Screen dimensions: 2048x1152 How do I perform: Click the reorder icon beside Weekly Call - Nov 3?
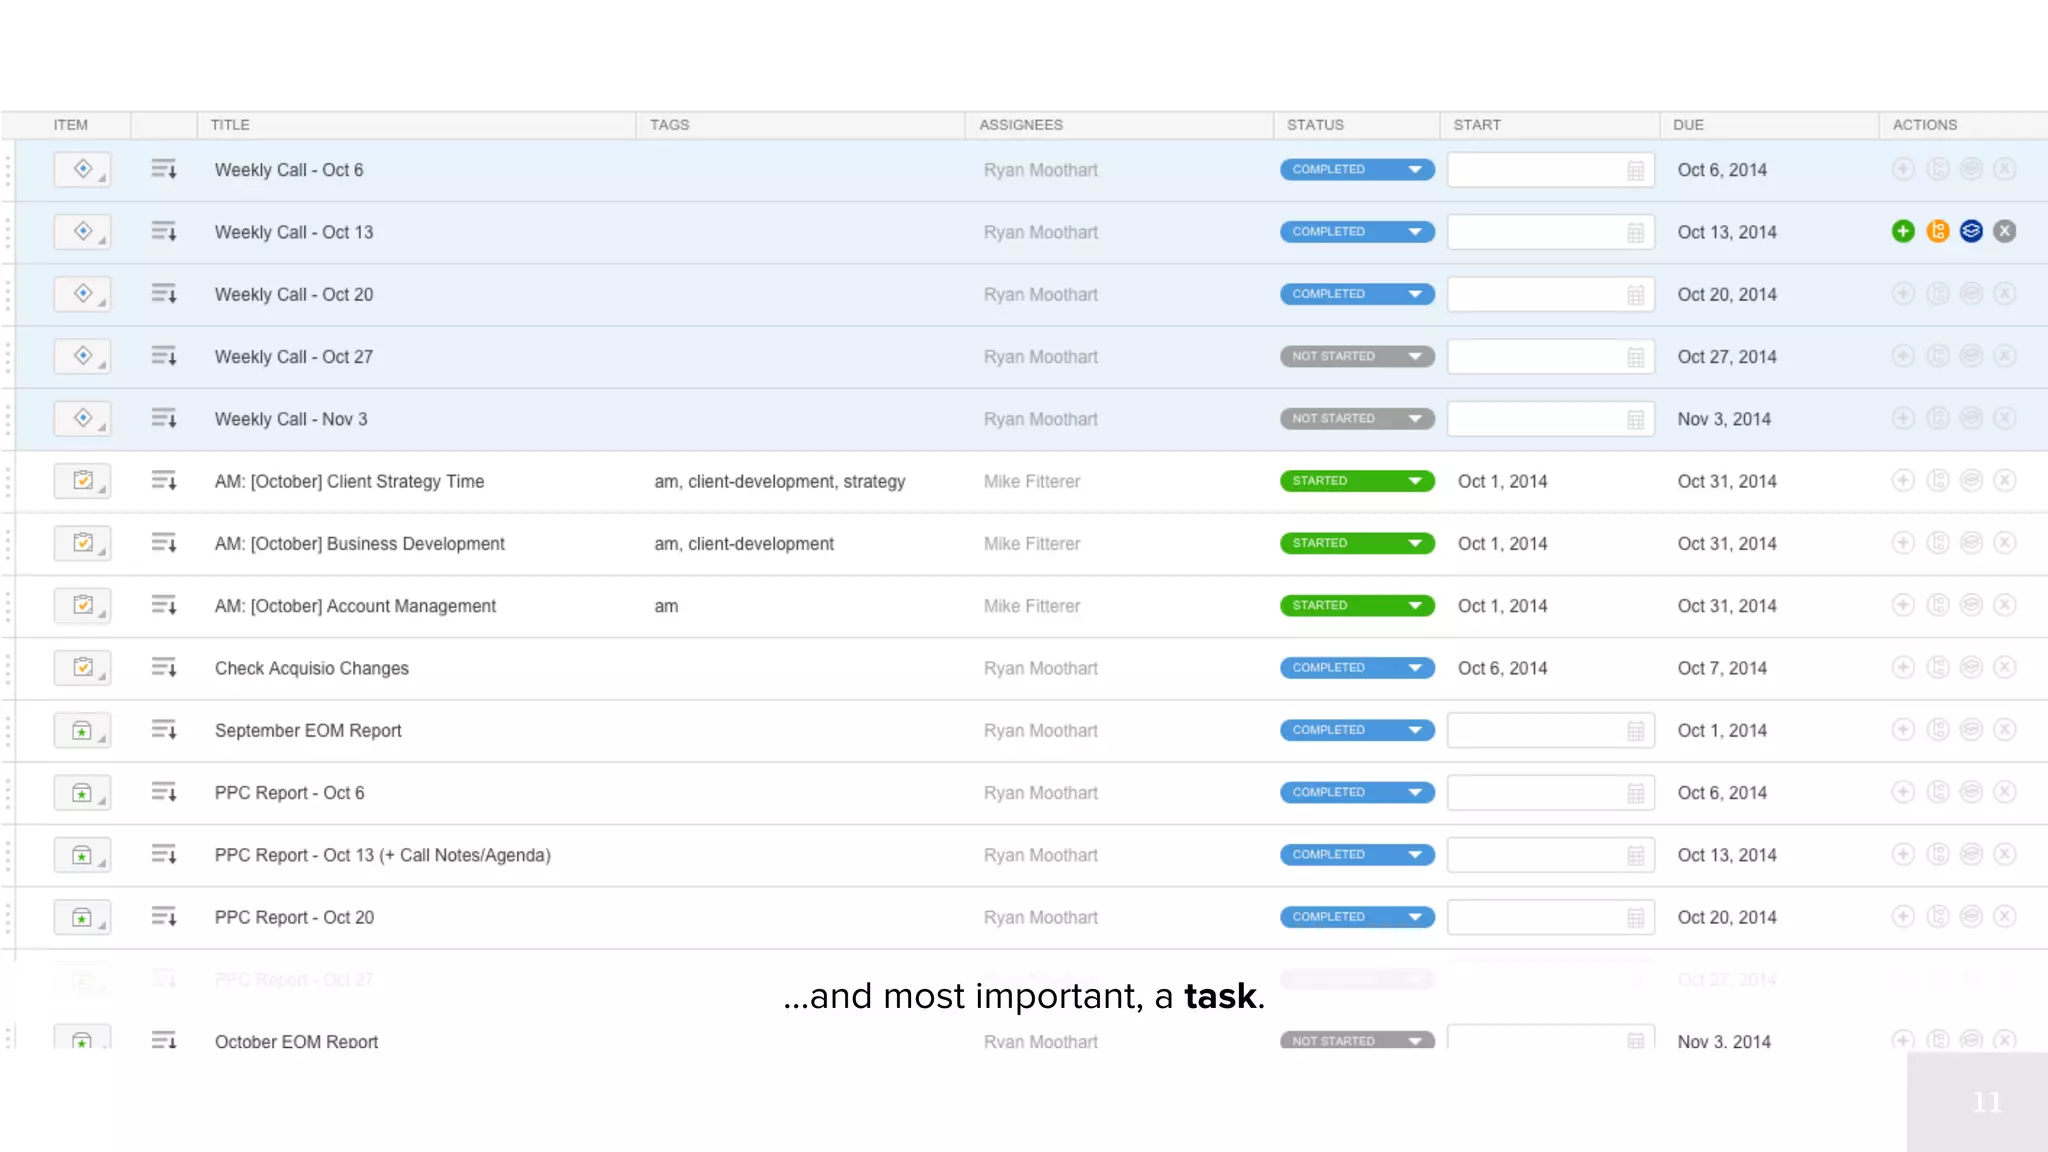click(164, 418)
